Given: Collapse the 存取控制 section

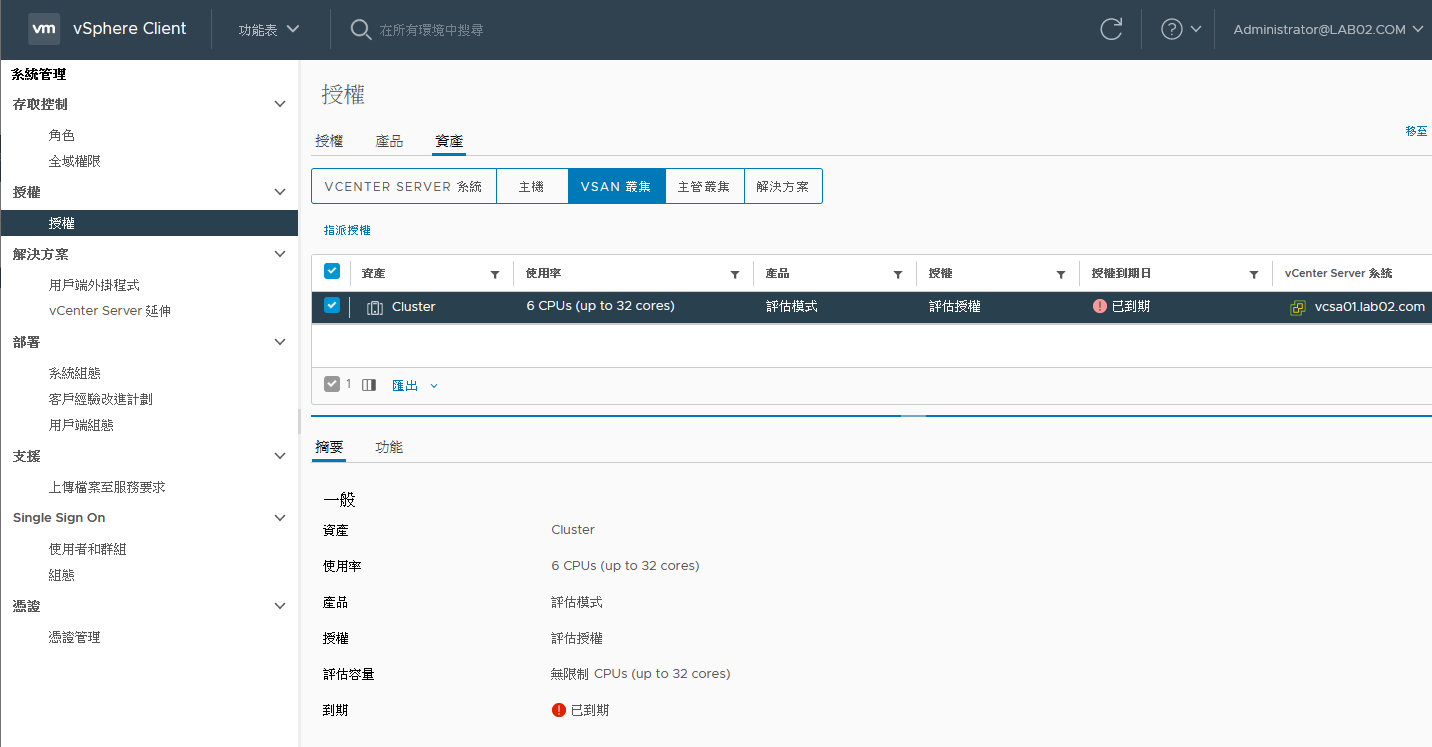Looking at the screenshot, I should tap(280, 104).
